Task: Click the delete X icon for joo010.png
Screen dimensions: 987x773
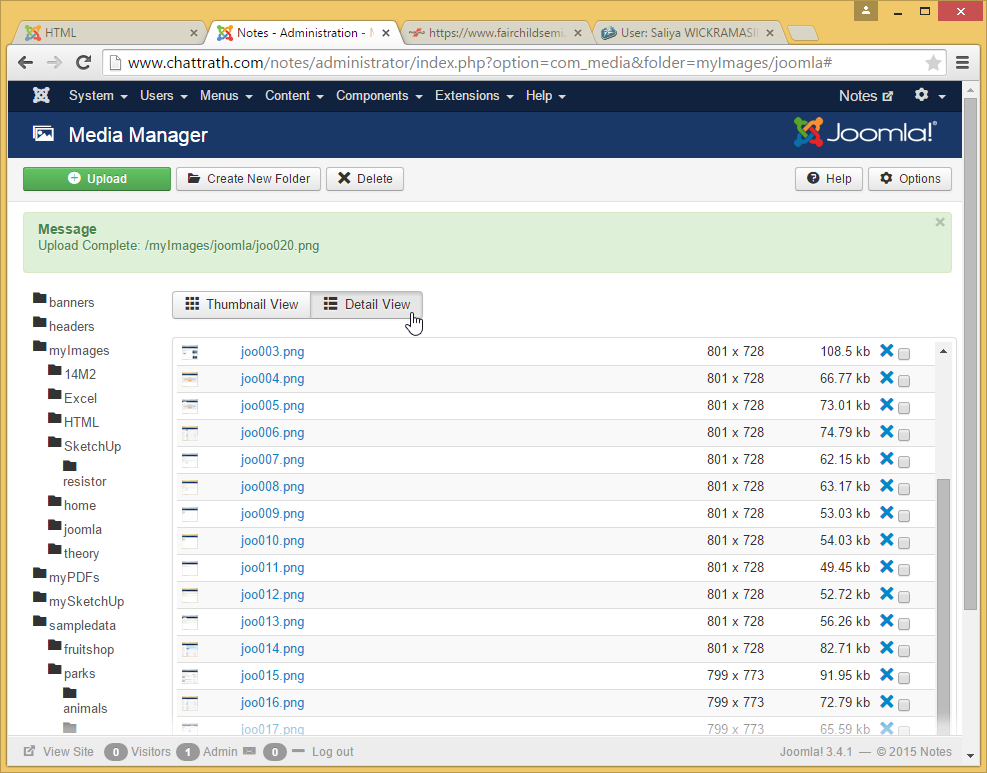Action: [x=886, y=540]
